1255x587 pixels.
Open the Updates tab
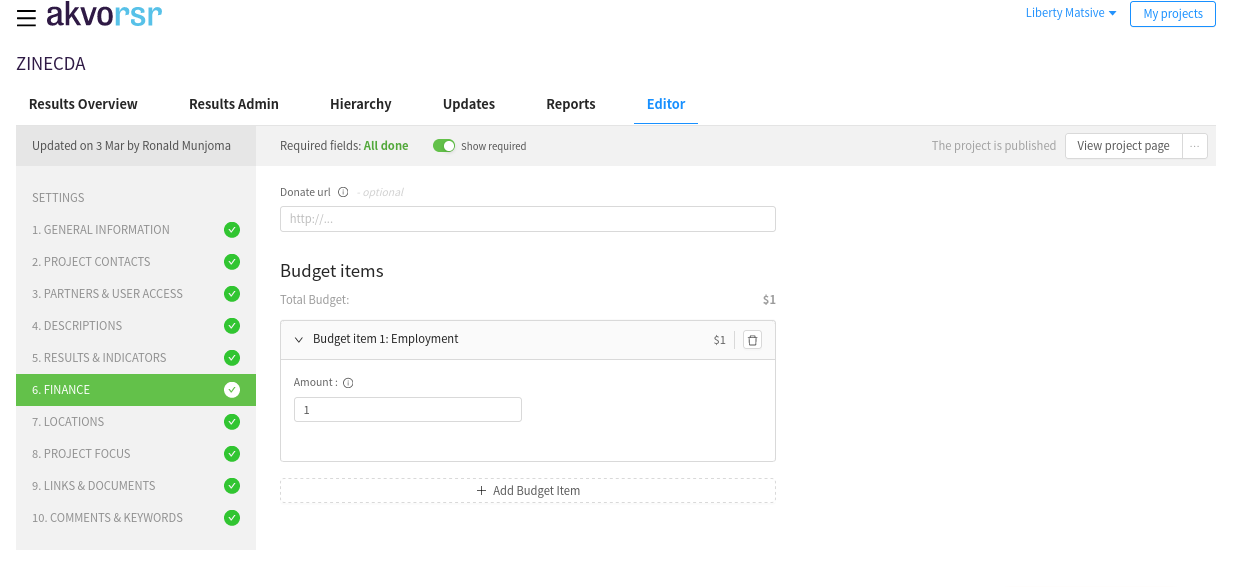[469, 104]
